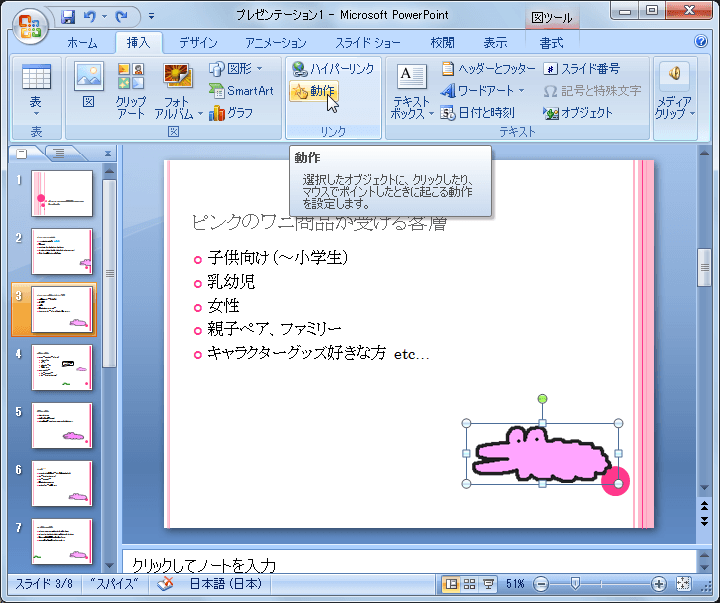The width and height of the screenshot is (720, 603).
Task: Insert a table with the 表 button
Action: pos(36,90)
